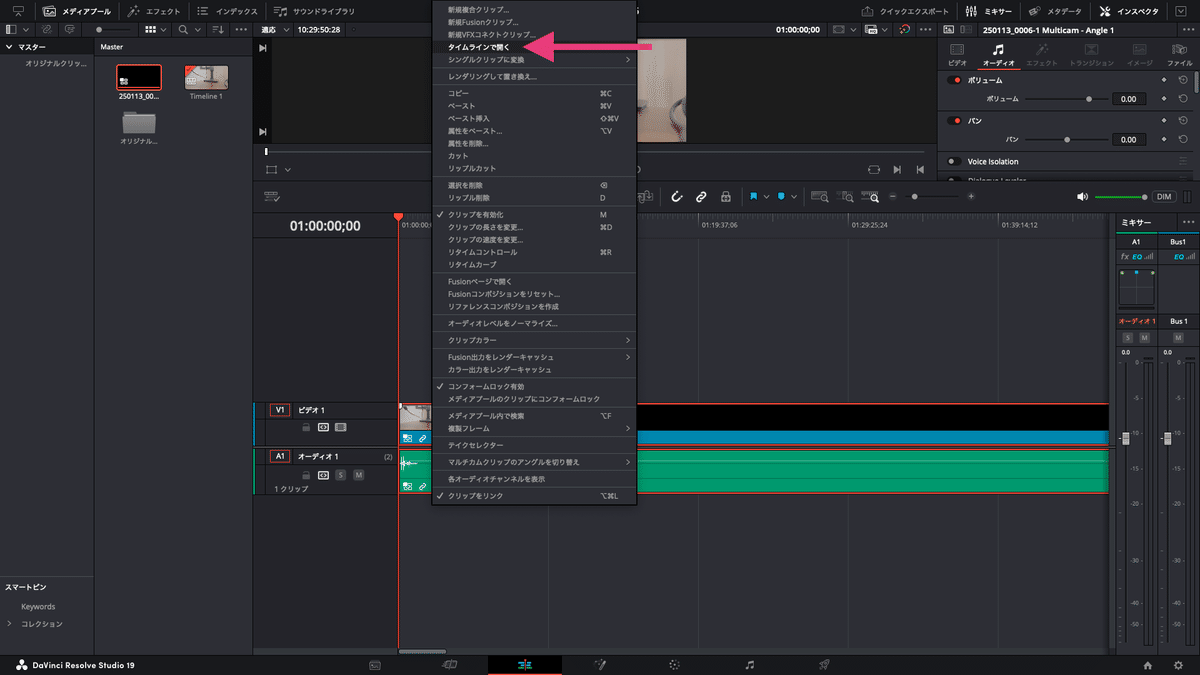Add a blue marker in the timeline toolbar
This screenshot has height=675, width=1200.
coord(781,197)
